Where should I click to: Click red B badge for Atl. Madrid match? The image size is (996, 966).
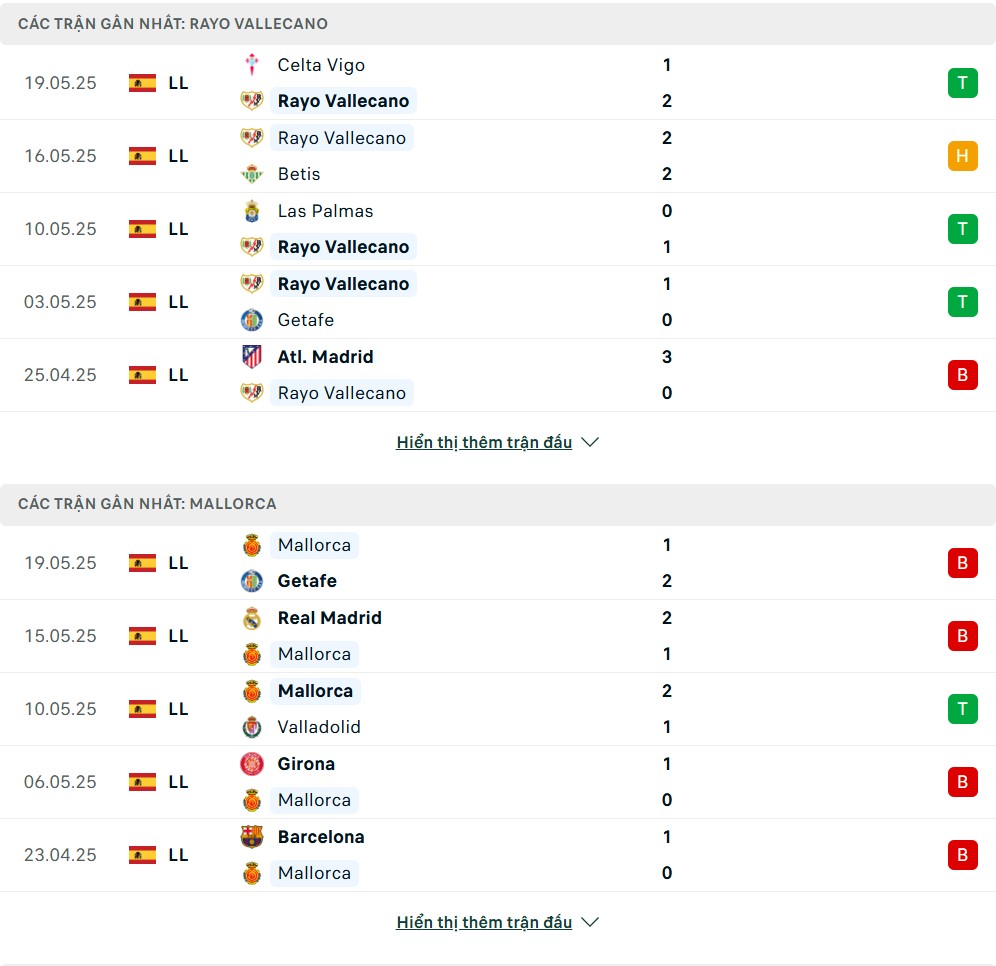click(962, 375)
